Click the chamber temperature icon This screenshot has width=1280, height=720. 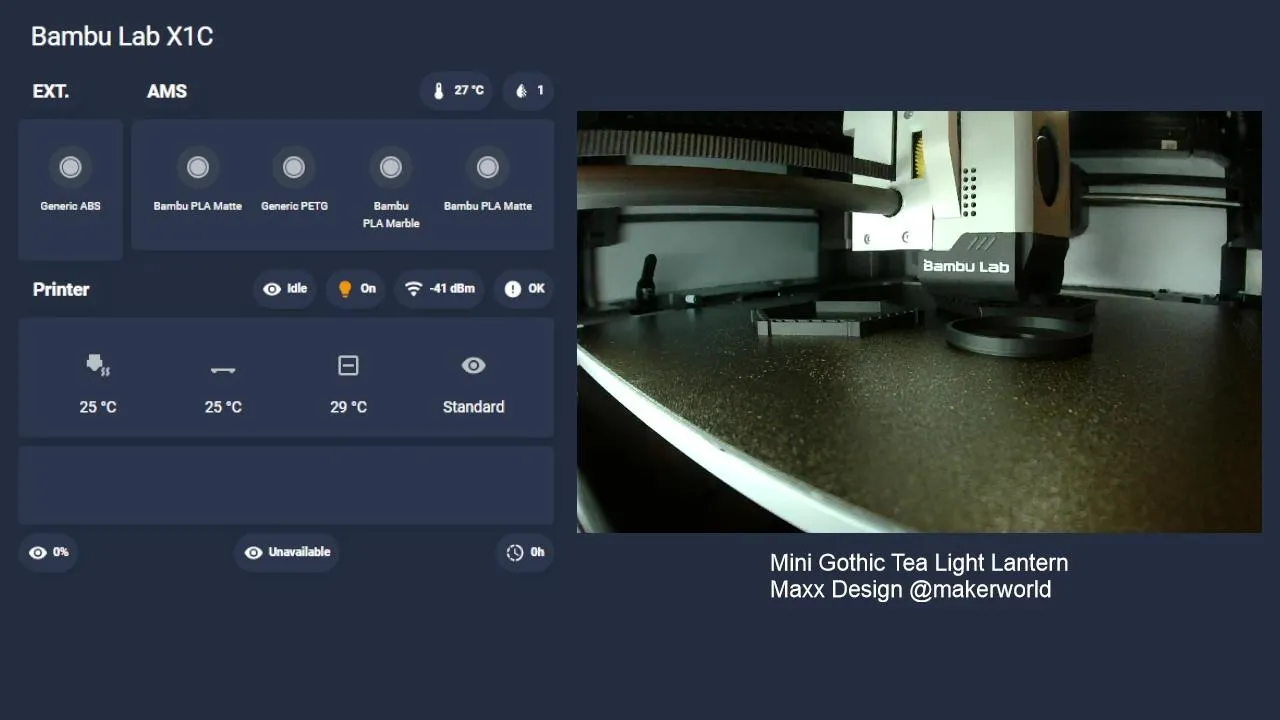348,366
